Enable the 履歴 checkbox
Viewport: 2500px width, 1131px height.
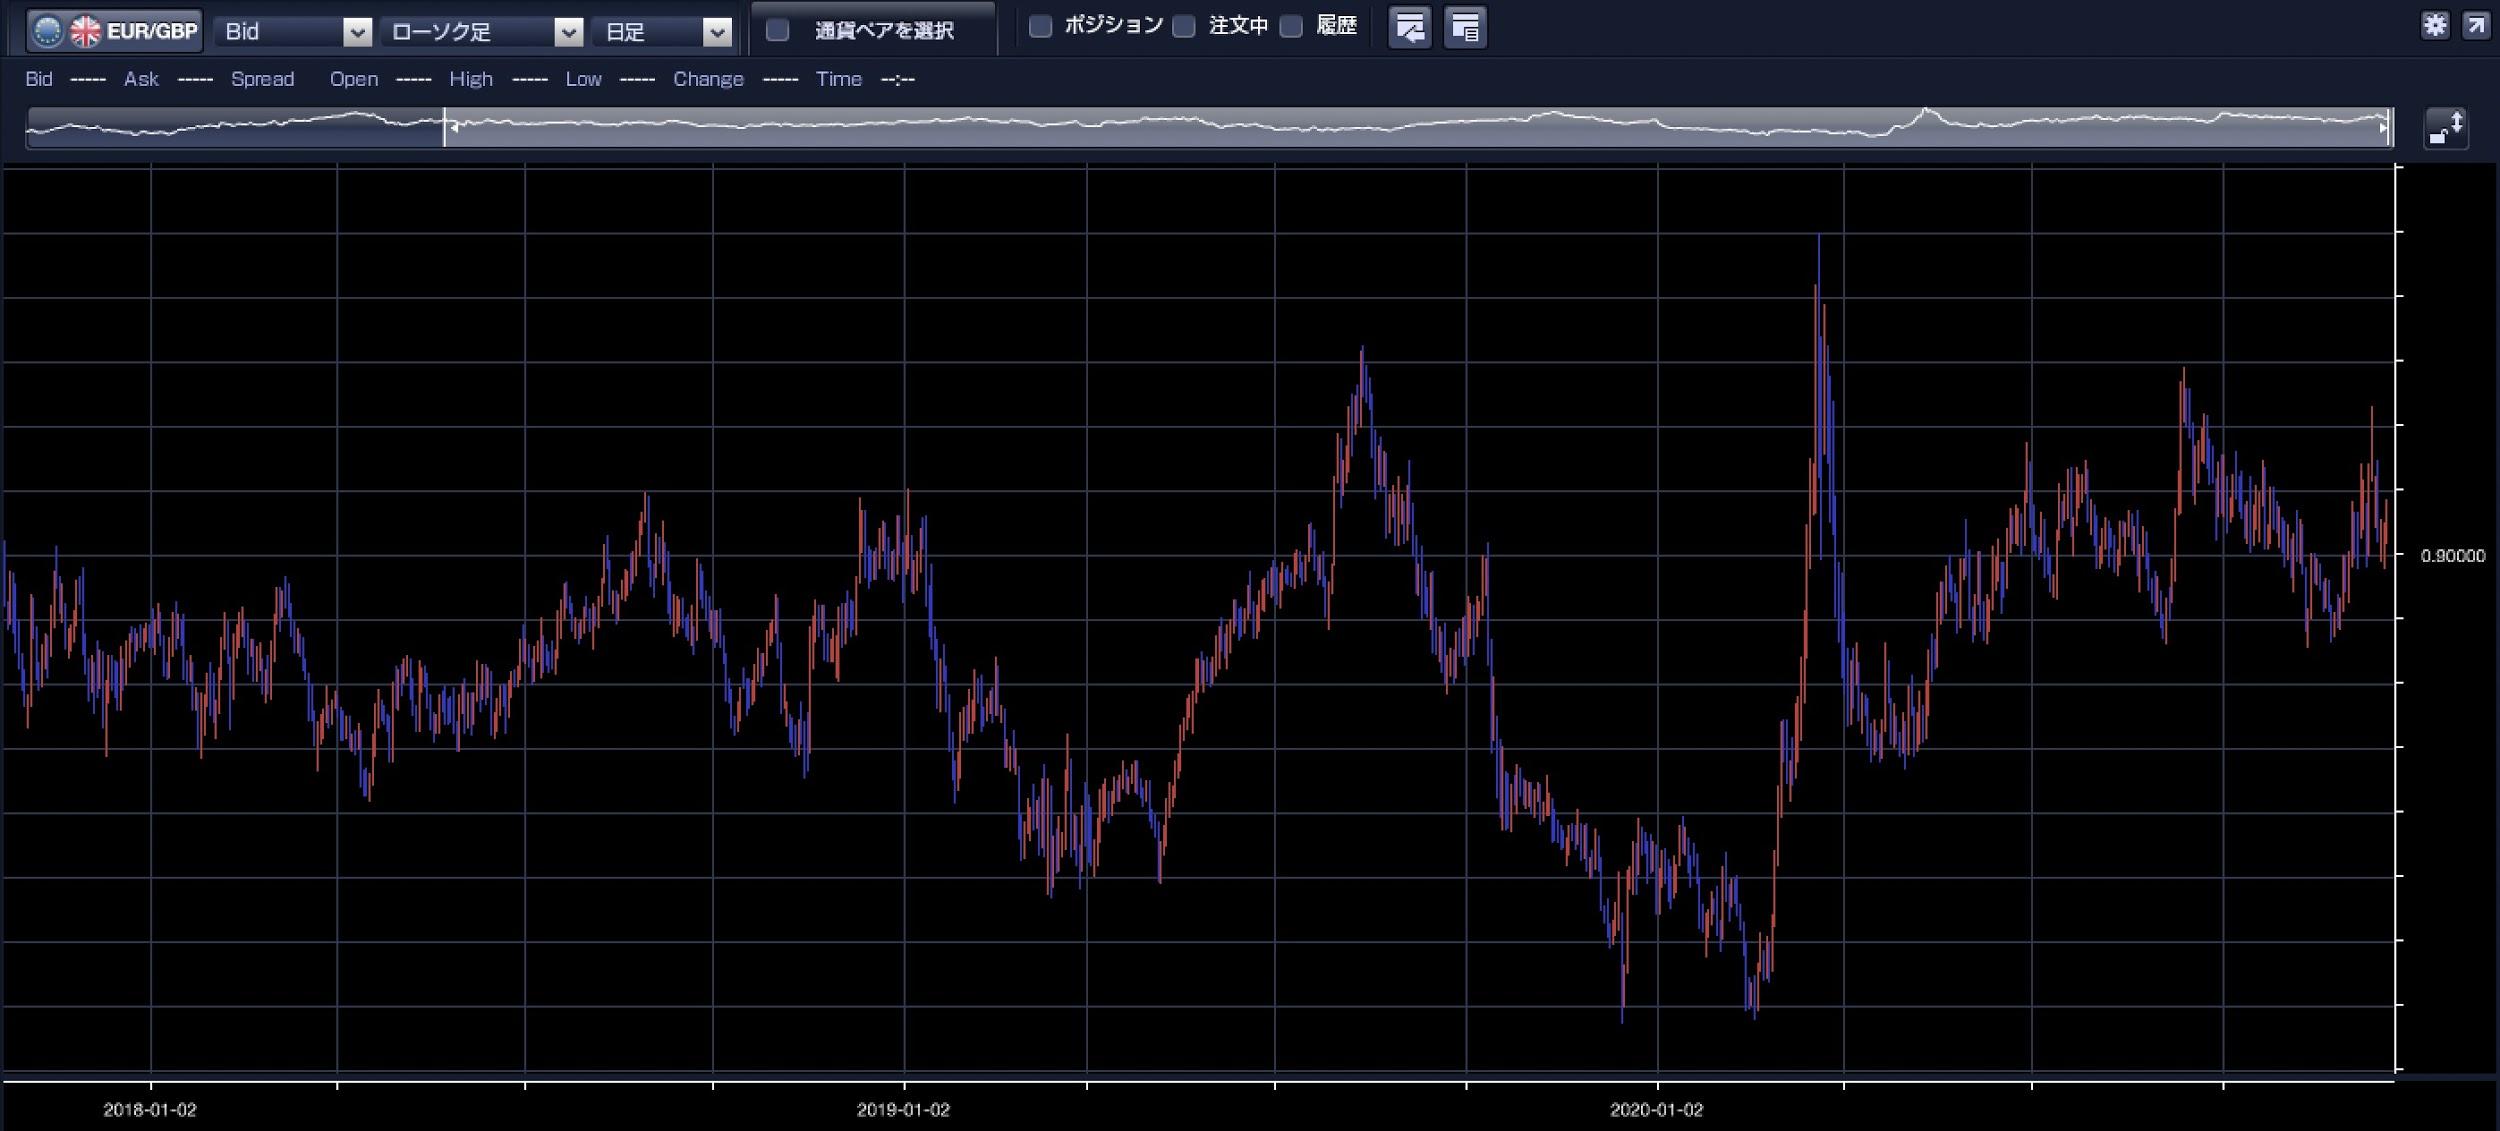pyautogui.click(x=1292, y=27)
